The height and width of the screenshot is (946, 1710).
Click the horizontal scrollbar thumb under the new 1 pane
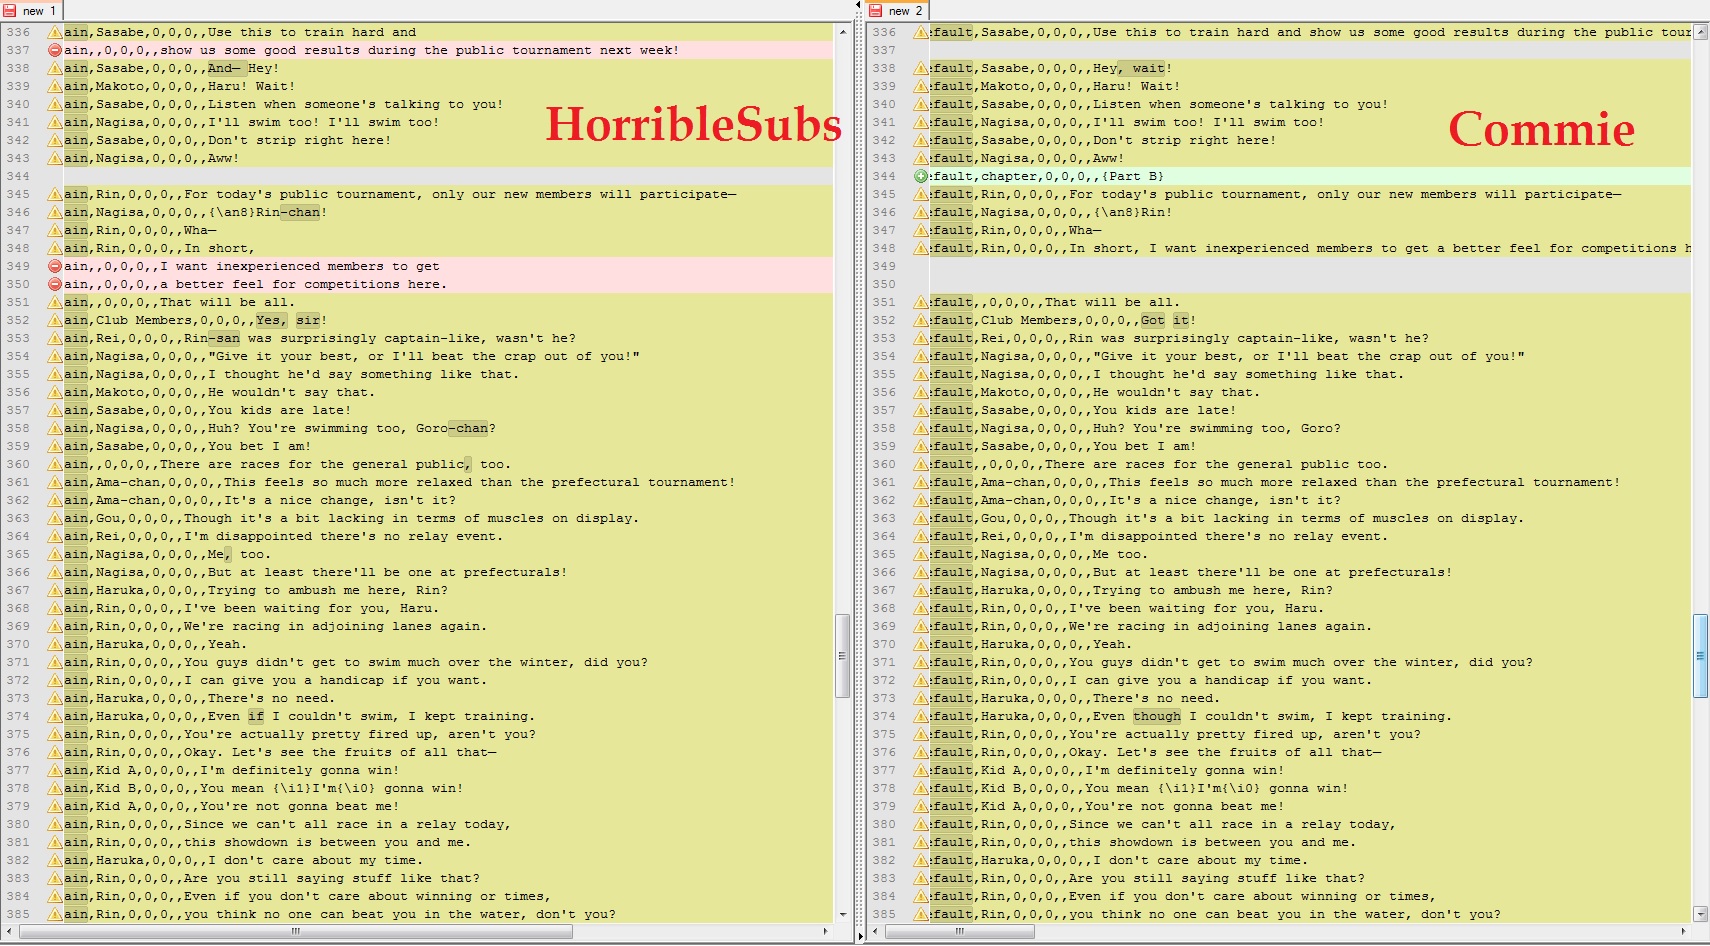click(x=296, y=931)
